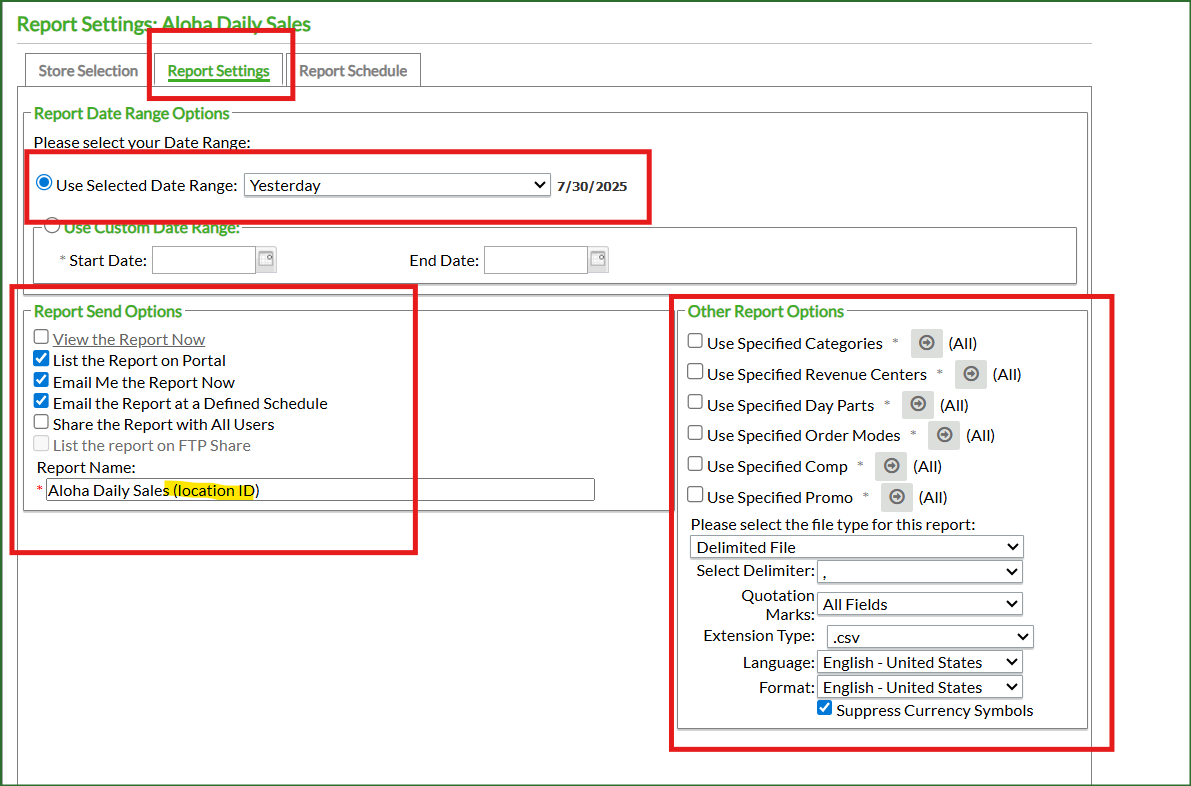Check the Use Specified Promo checkbox

pyautogui.click(x=695, y=494)
